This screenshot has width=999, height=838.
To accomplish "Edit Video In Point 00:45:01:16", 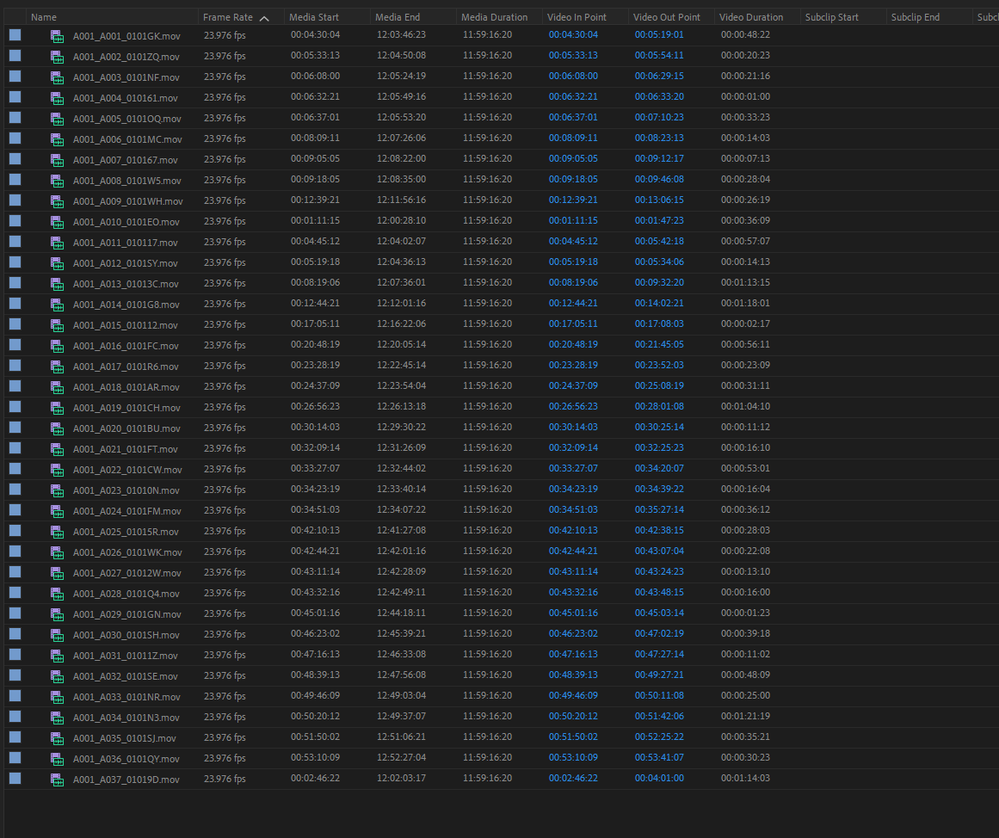I will (x=573, y=613).
